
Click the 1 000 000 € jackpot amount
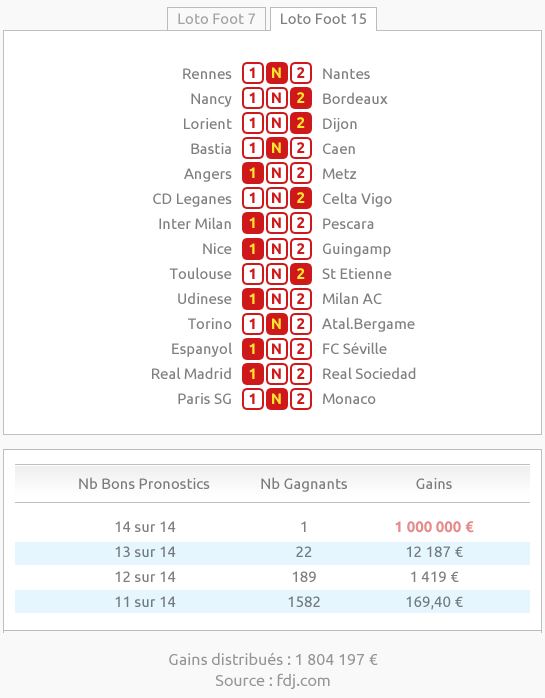(434, 527)
